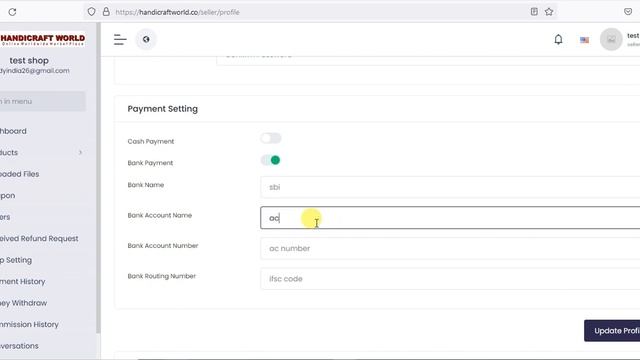The height and width of the screenshot is (360, 640).
Task: Reload the page with browser refresh icon
Action: click(x=12, y=12)
